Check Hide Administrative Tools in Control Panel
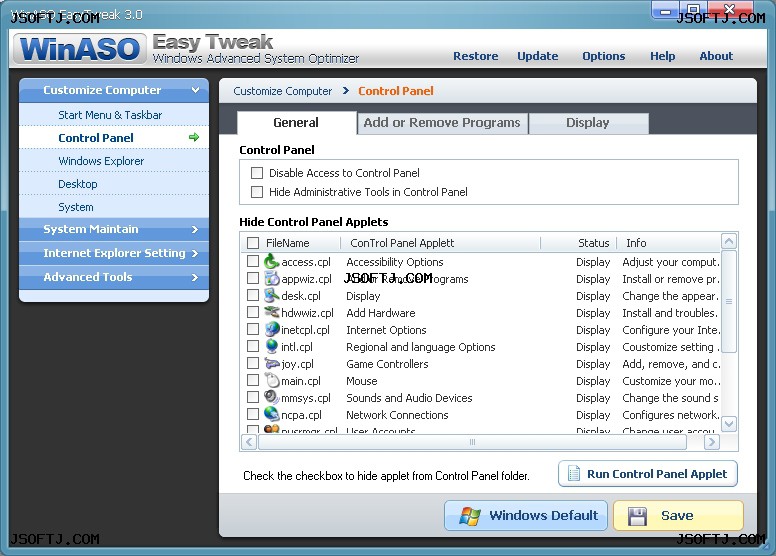Viewport: 776px width, 556px height. [x=257, y=192]
